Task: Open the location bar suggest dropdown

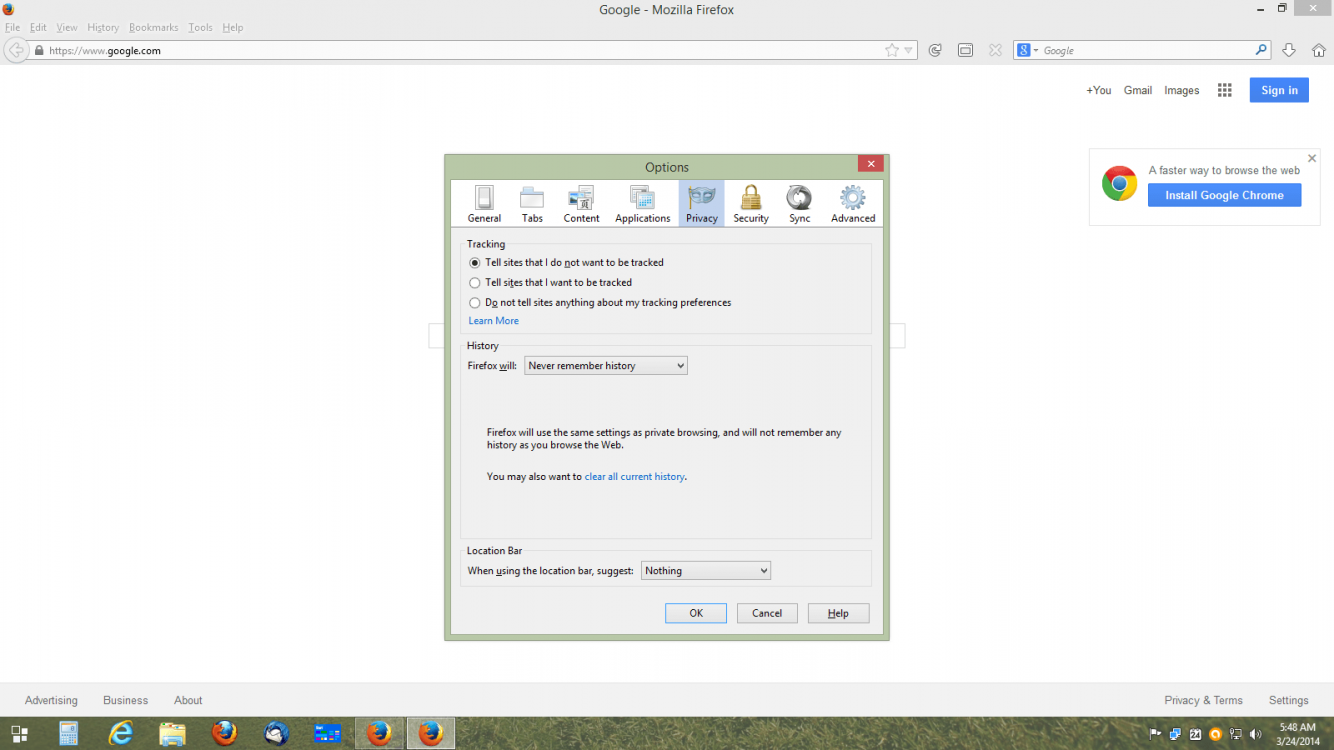Action: (x=706, y=571)
